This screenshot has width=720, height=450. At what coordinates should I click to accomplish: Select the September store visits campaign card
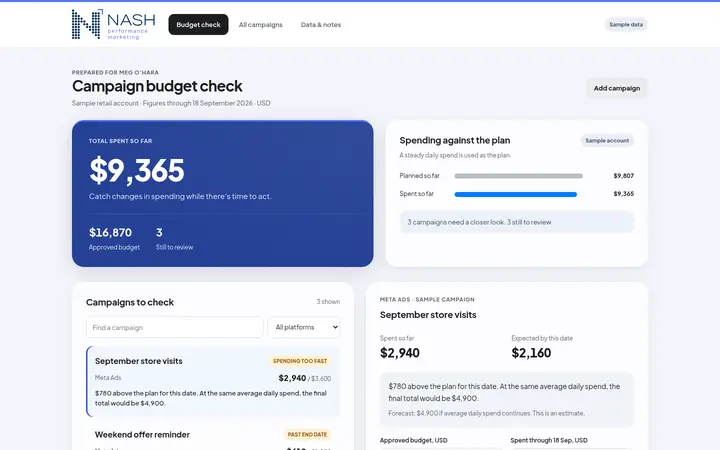[213, 382]
